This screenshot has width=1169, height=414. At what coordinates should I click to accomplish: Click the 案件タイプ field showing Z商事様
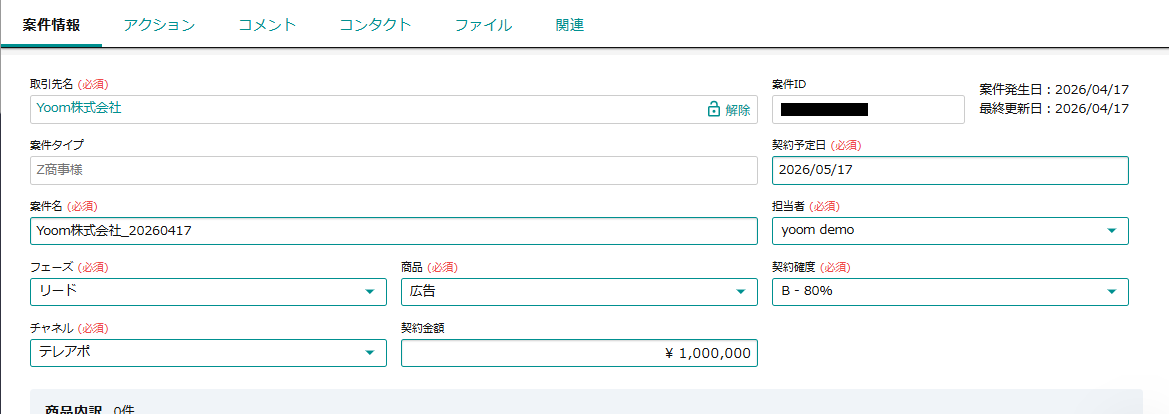[394, 170]
